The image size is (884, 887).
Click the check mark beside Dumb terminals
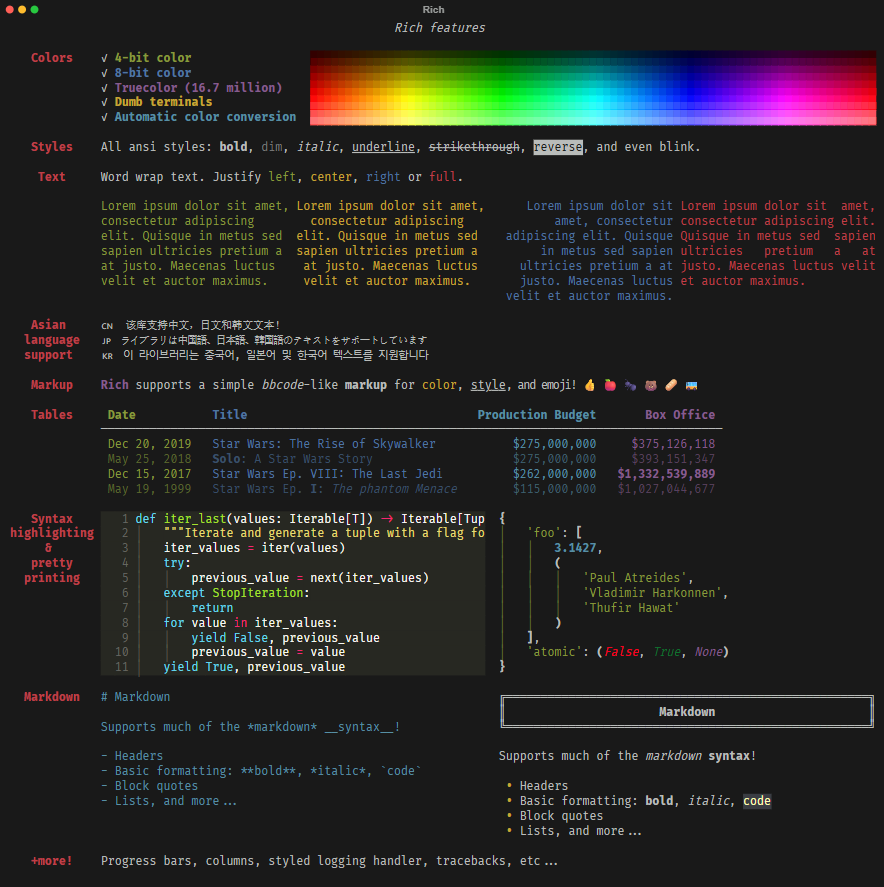[105, 102]
